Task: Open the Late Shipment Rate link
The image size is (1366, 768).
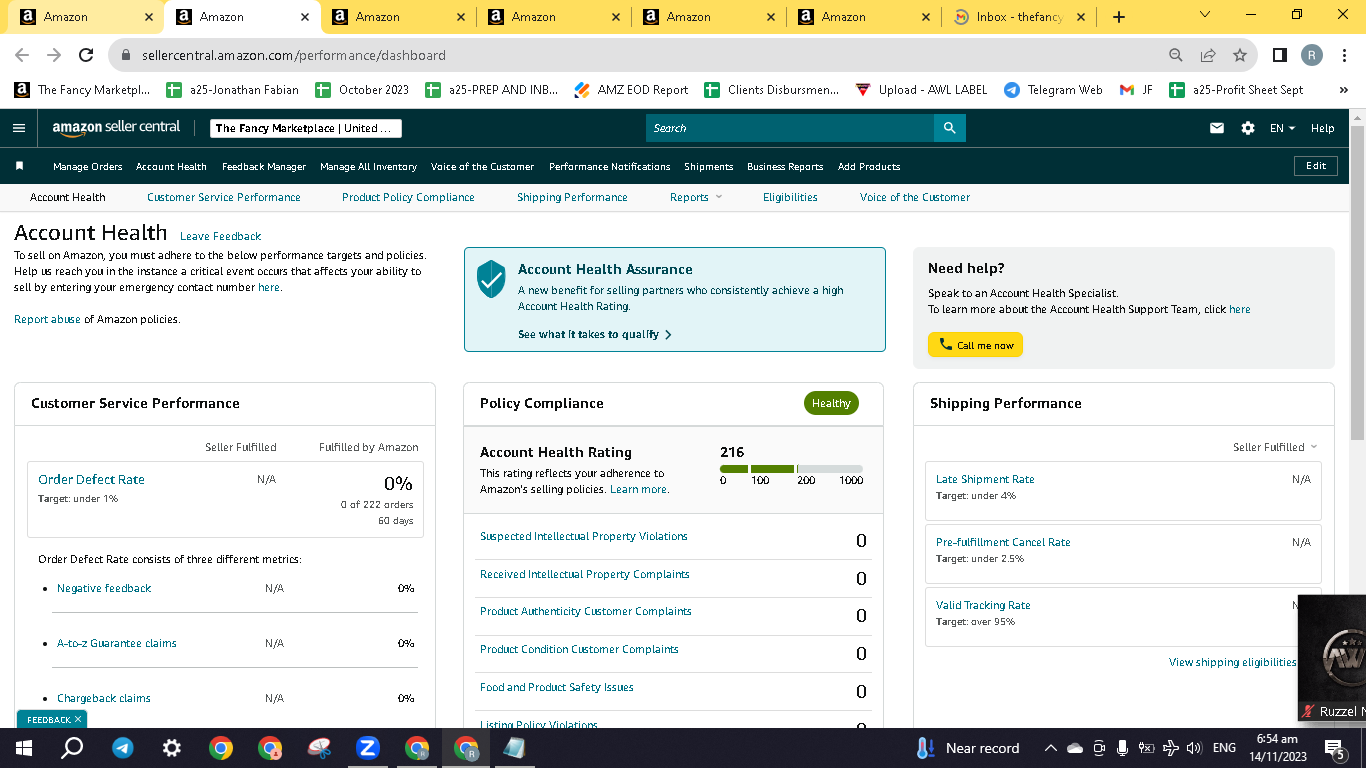Action: pos(985,479)
